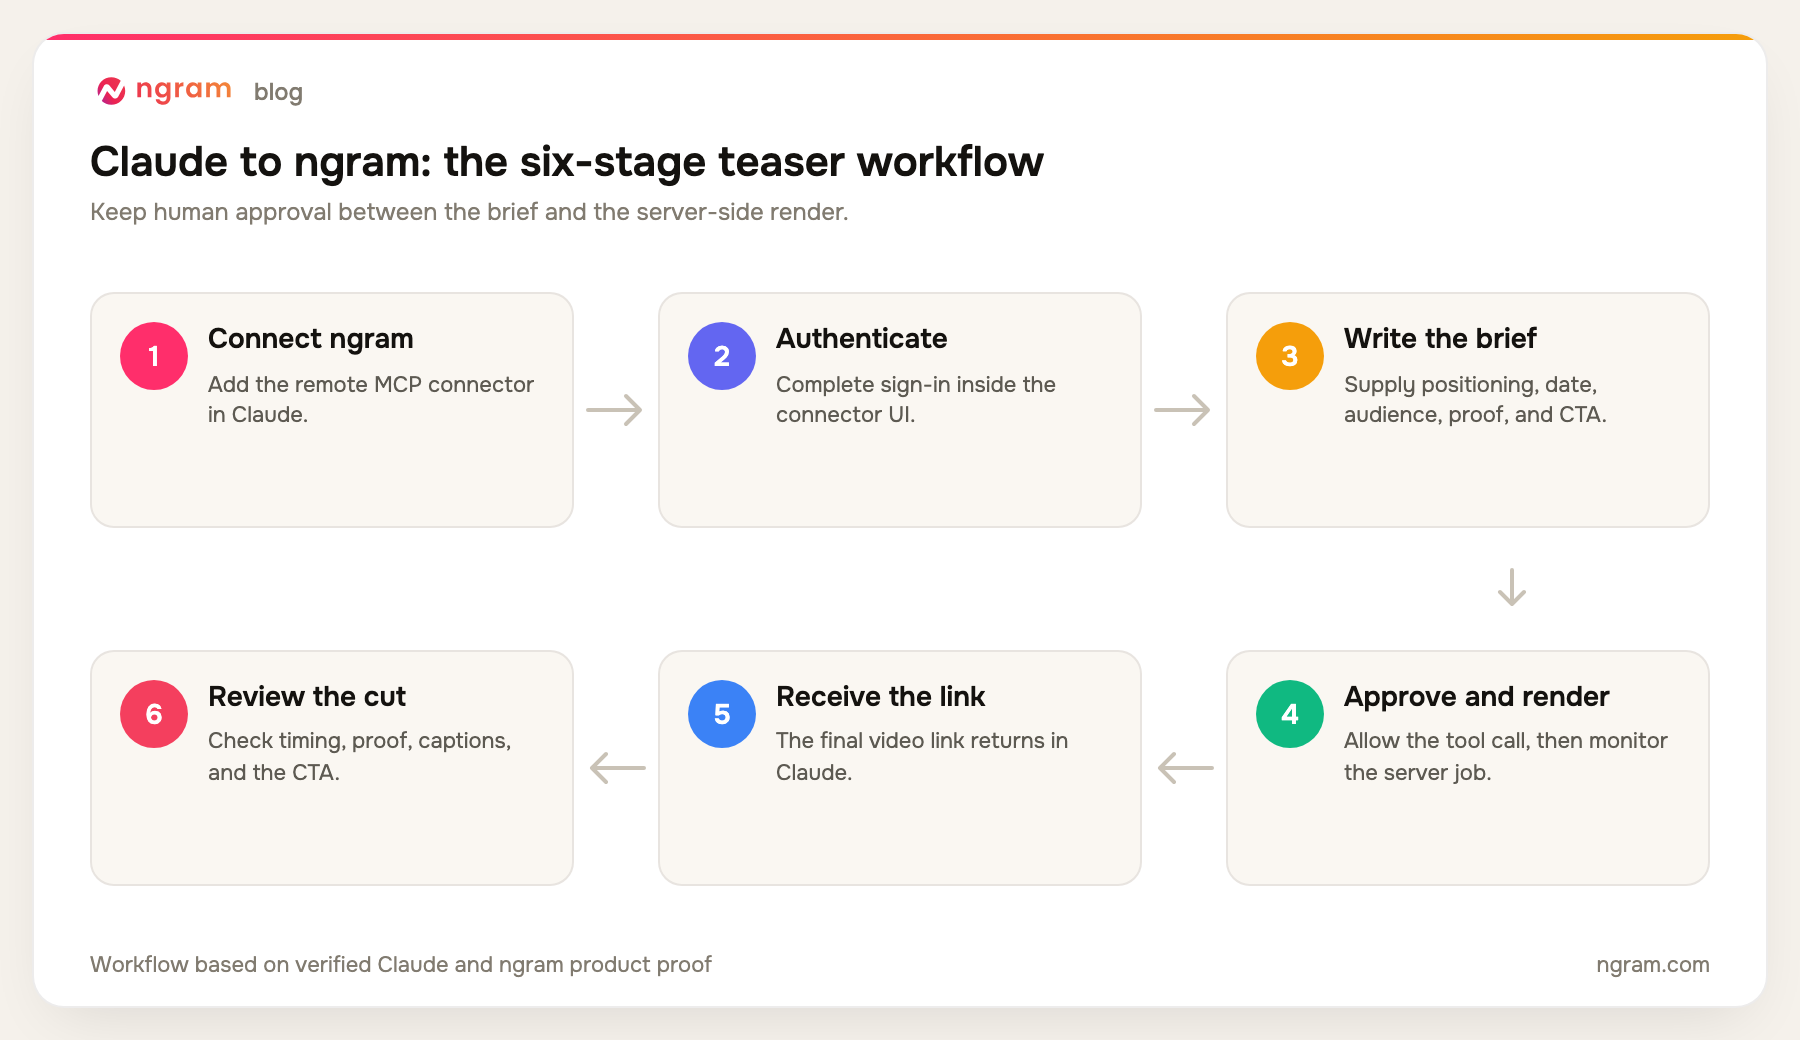
Task: Click the pink circle numbered 1
Action: pyautogui.click(x=154, y=356)
